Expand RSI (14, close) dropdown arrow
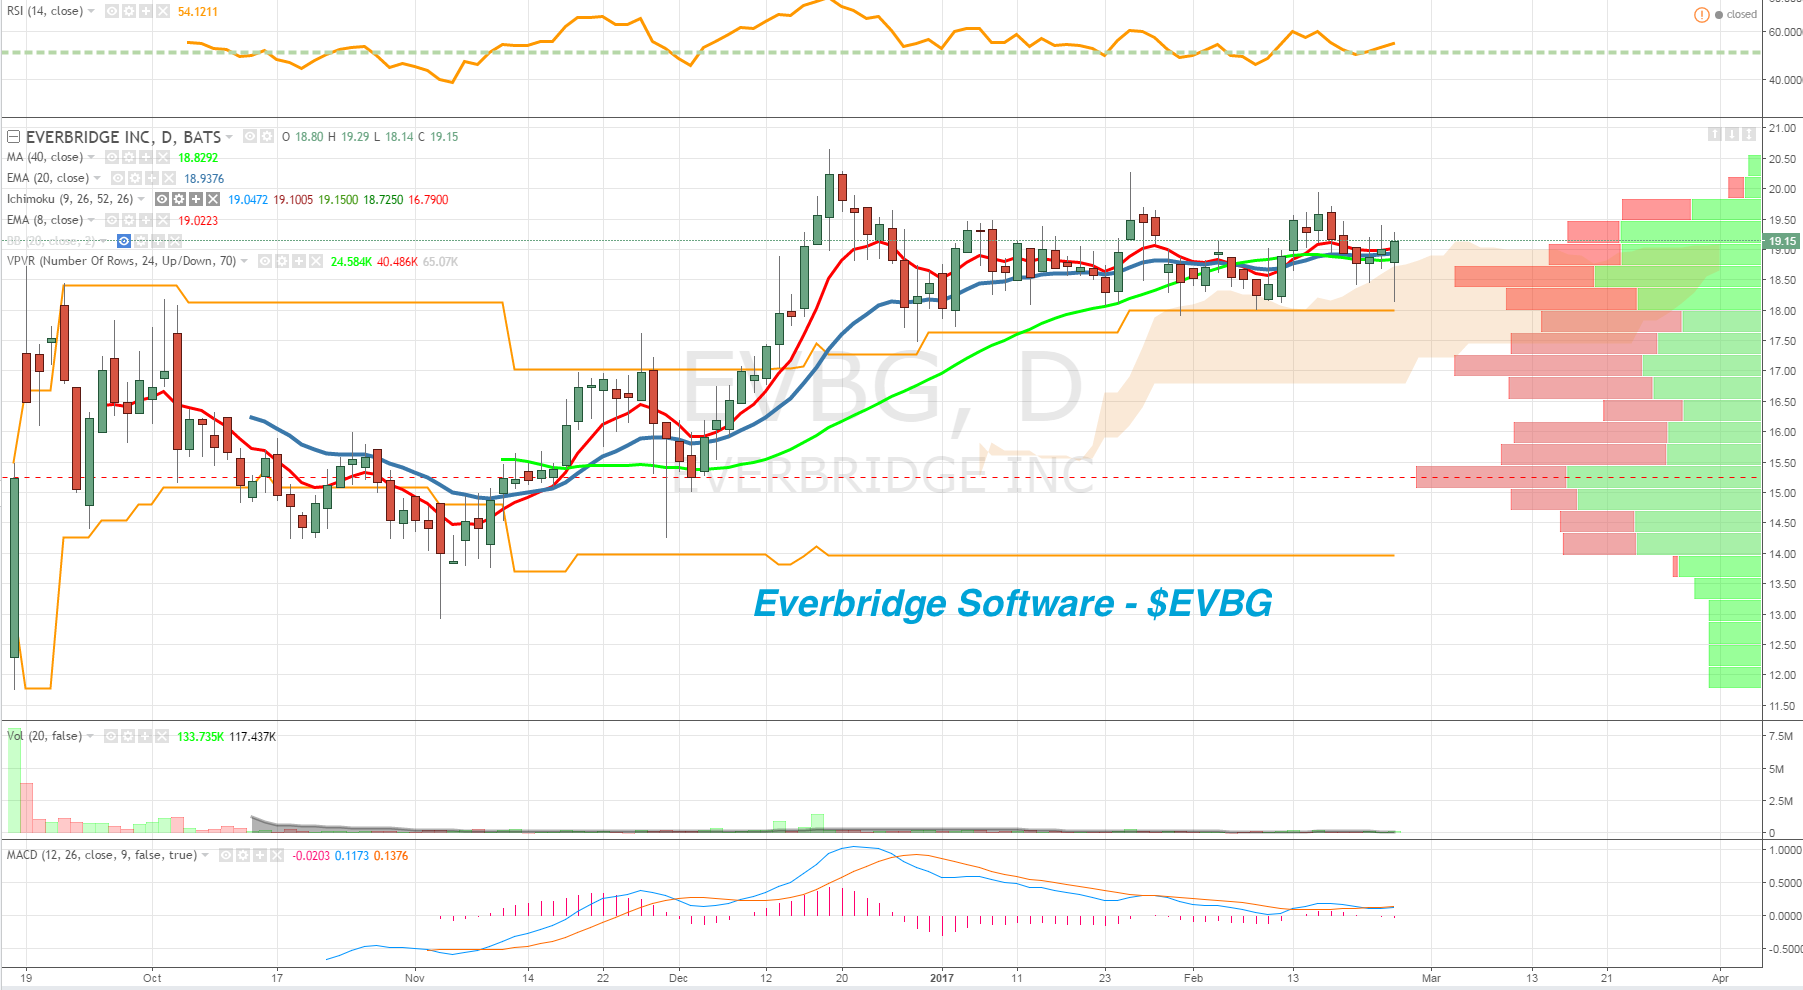Viewport: 1803px width, 990px height. (x=92, y=12)
